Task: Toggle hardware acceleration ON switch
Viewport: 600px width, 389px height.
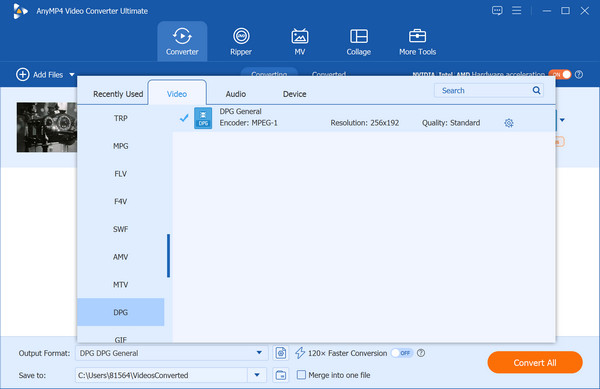Action: 559,75
